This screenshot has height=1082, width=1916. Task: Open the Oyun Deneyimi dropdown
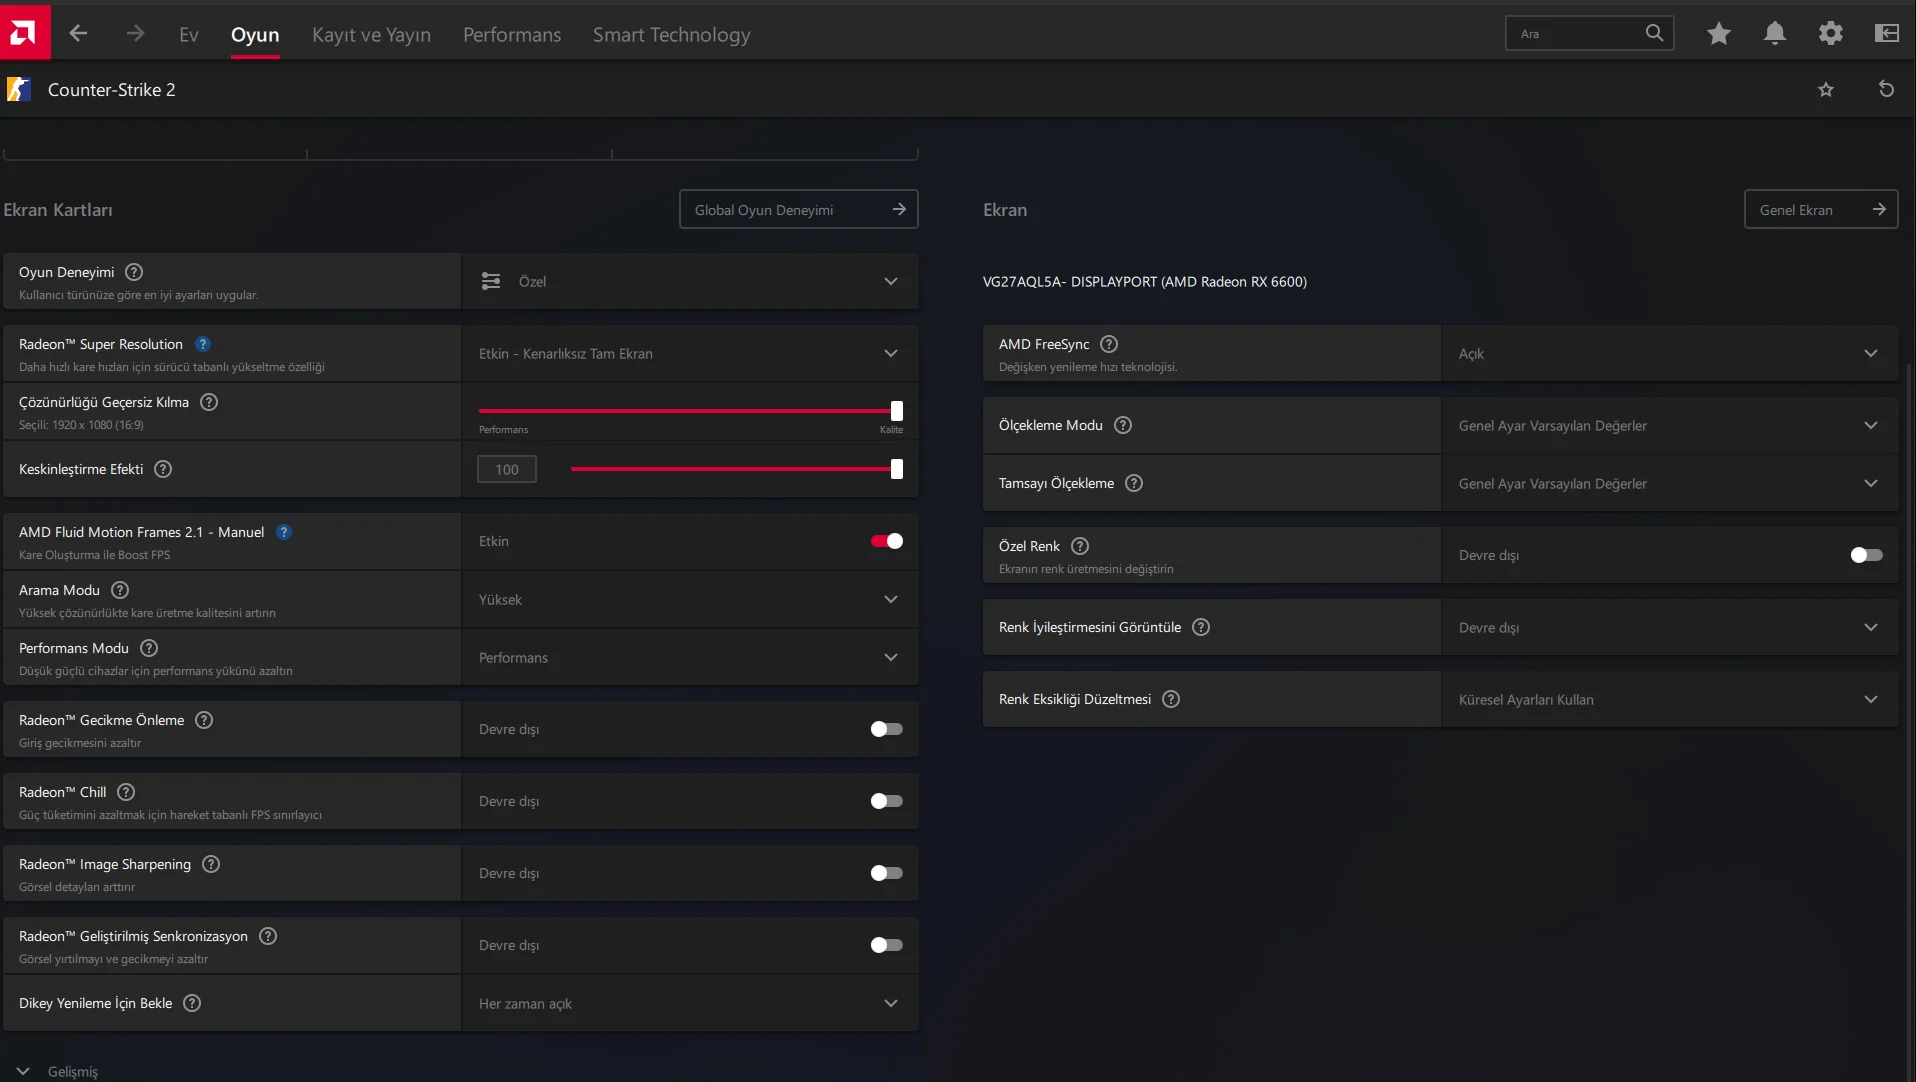click(x=689, y=281)
